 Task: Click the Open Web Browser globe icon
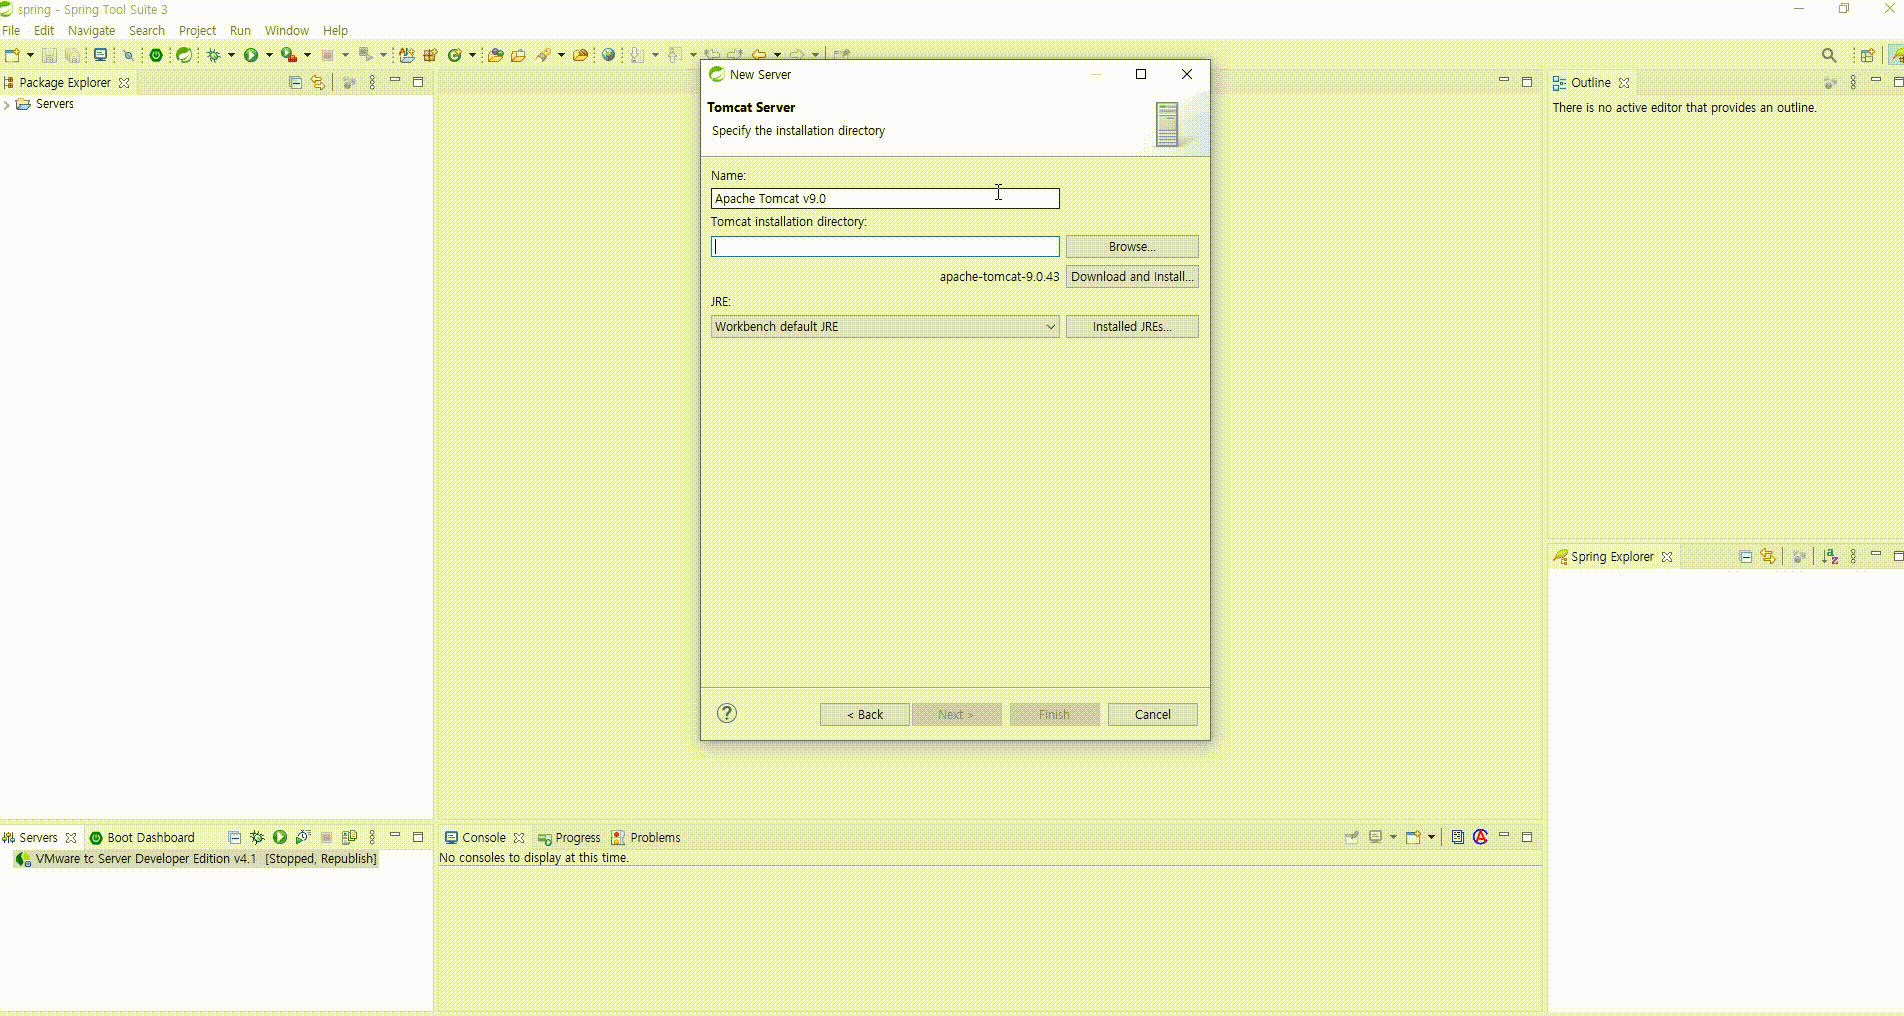(x=608, y=55)
